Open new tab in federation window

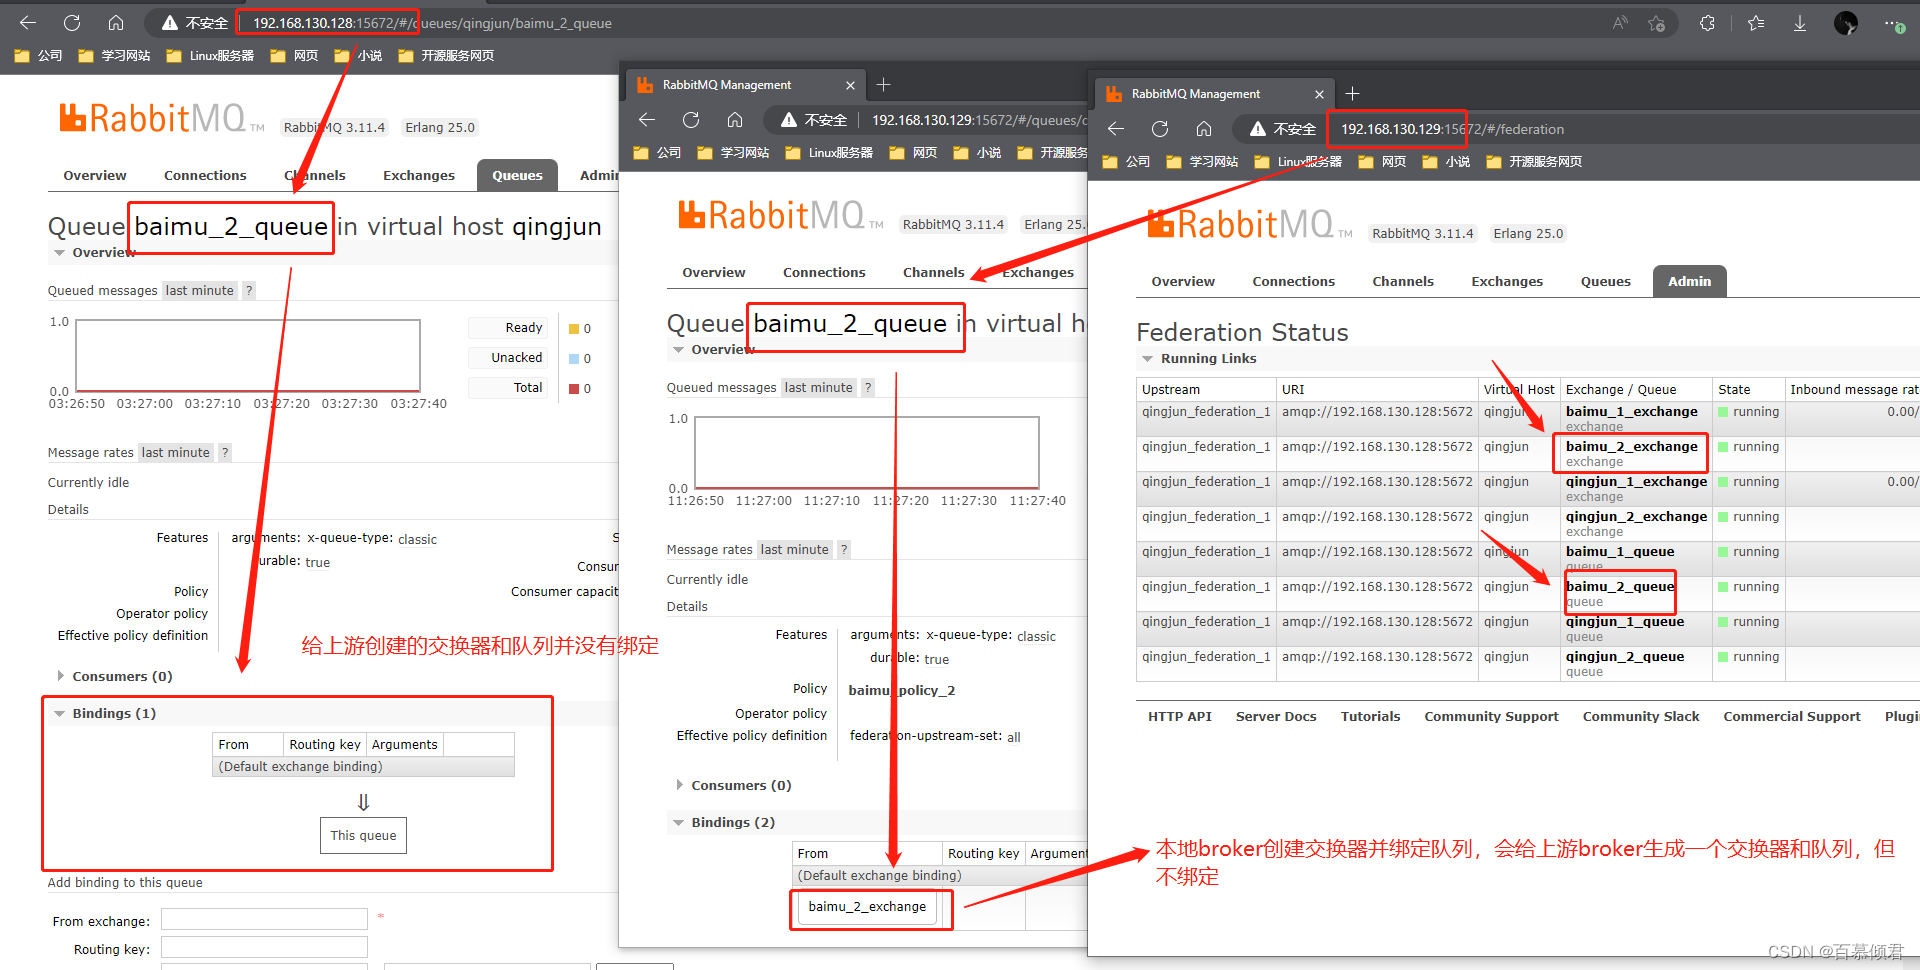pos(1352,94)
